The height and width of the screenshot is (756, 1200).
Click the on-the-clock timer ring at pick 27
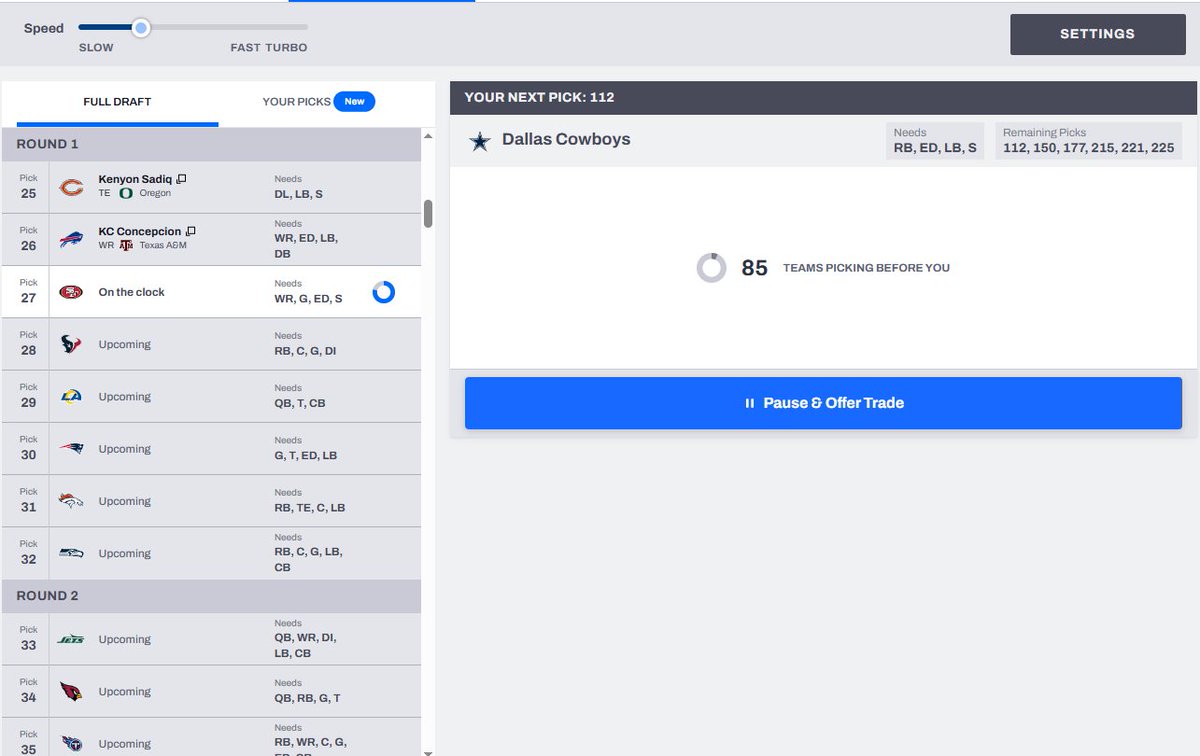tap(383, 292)
